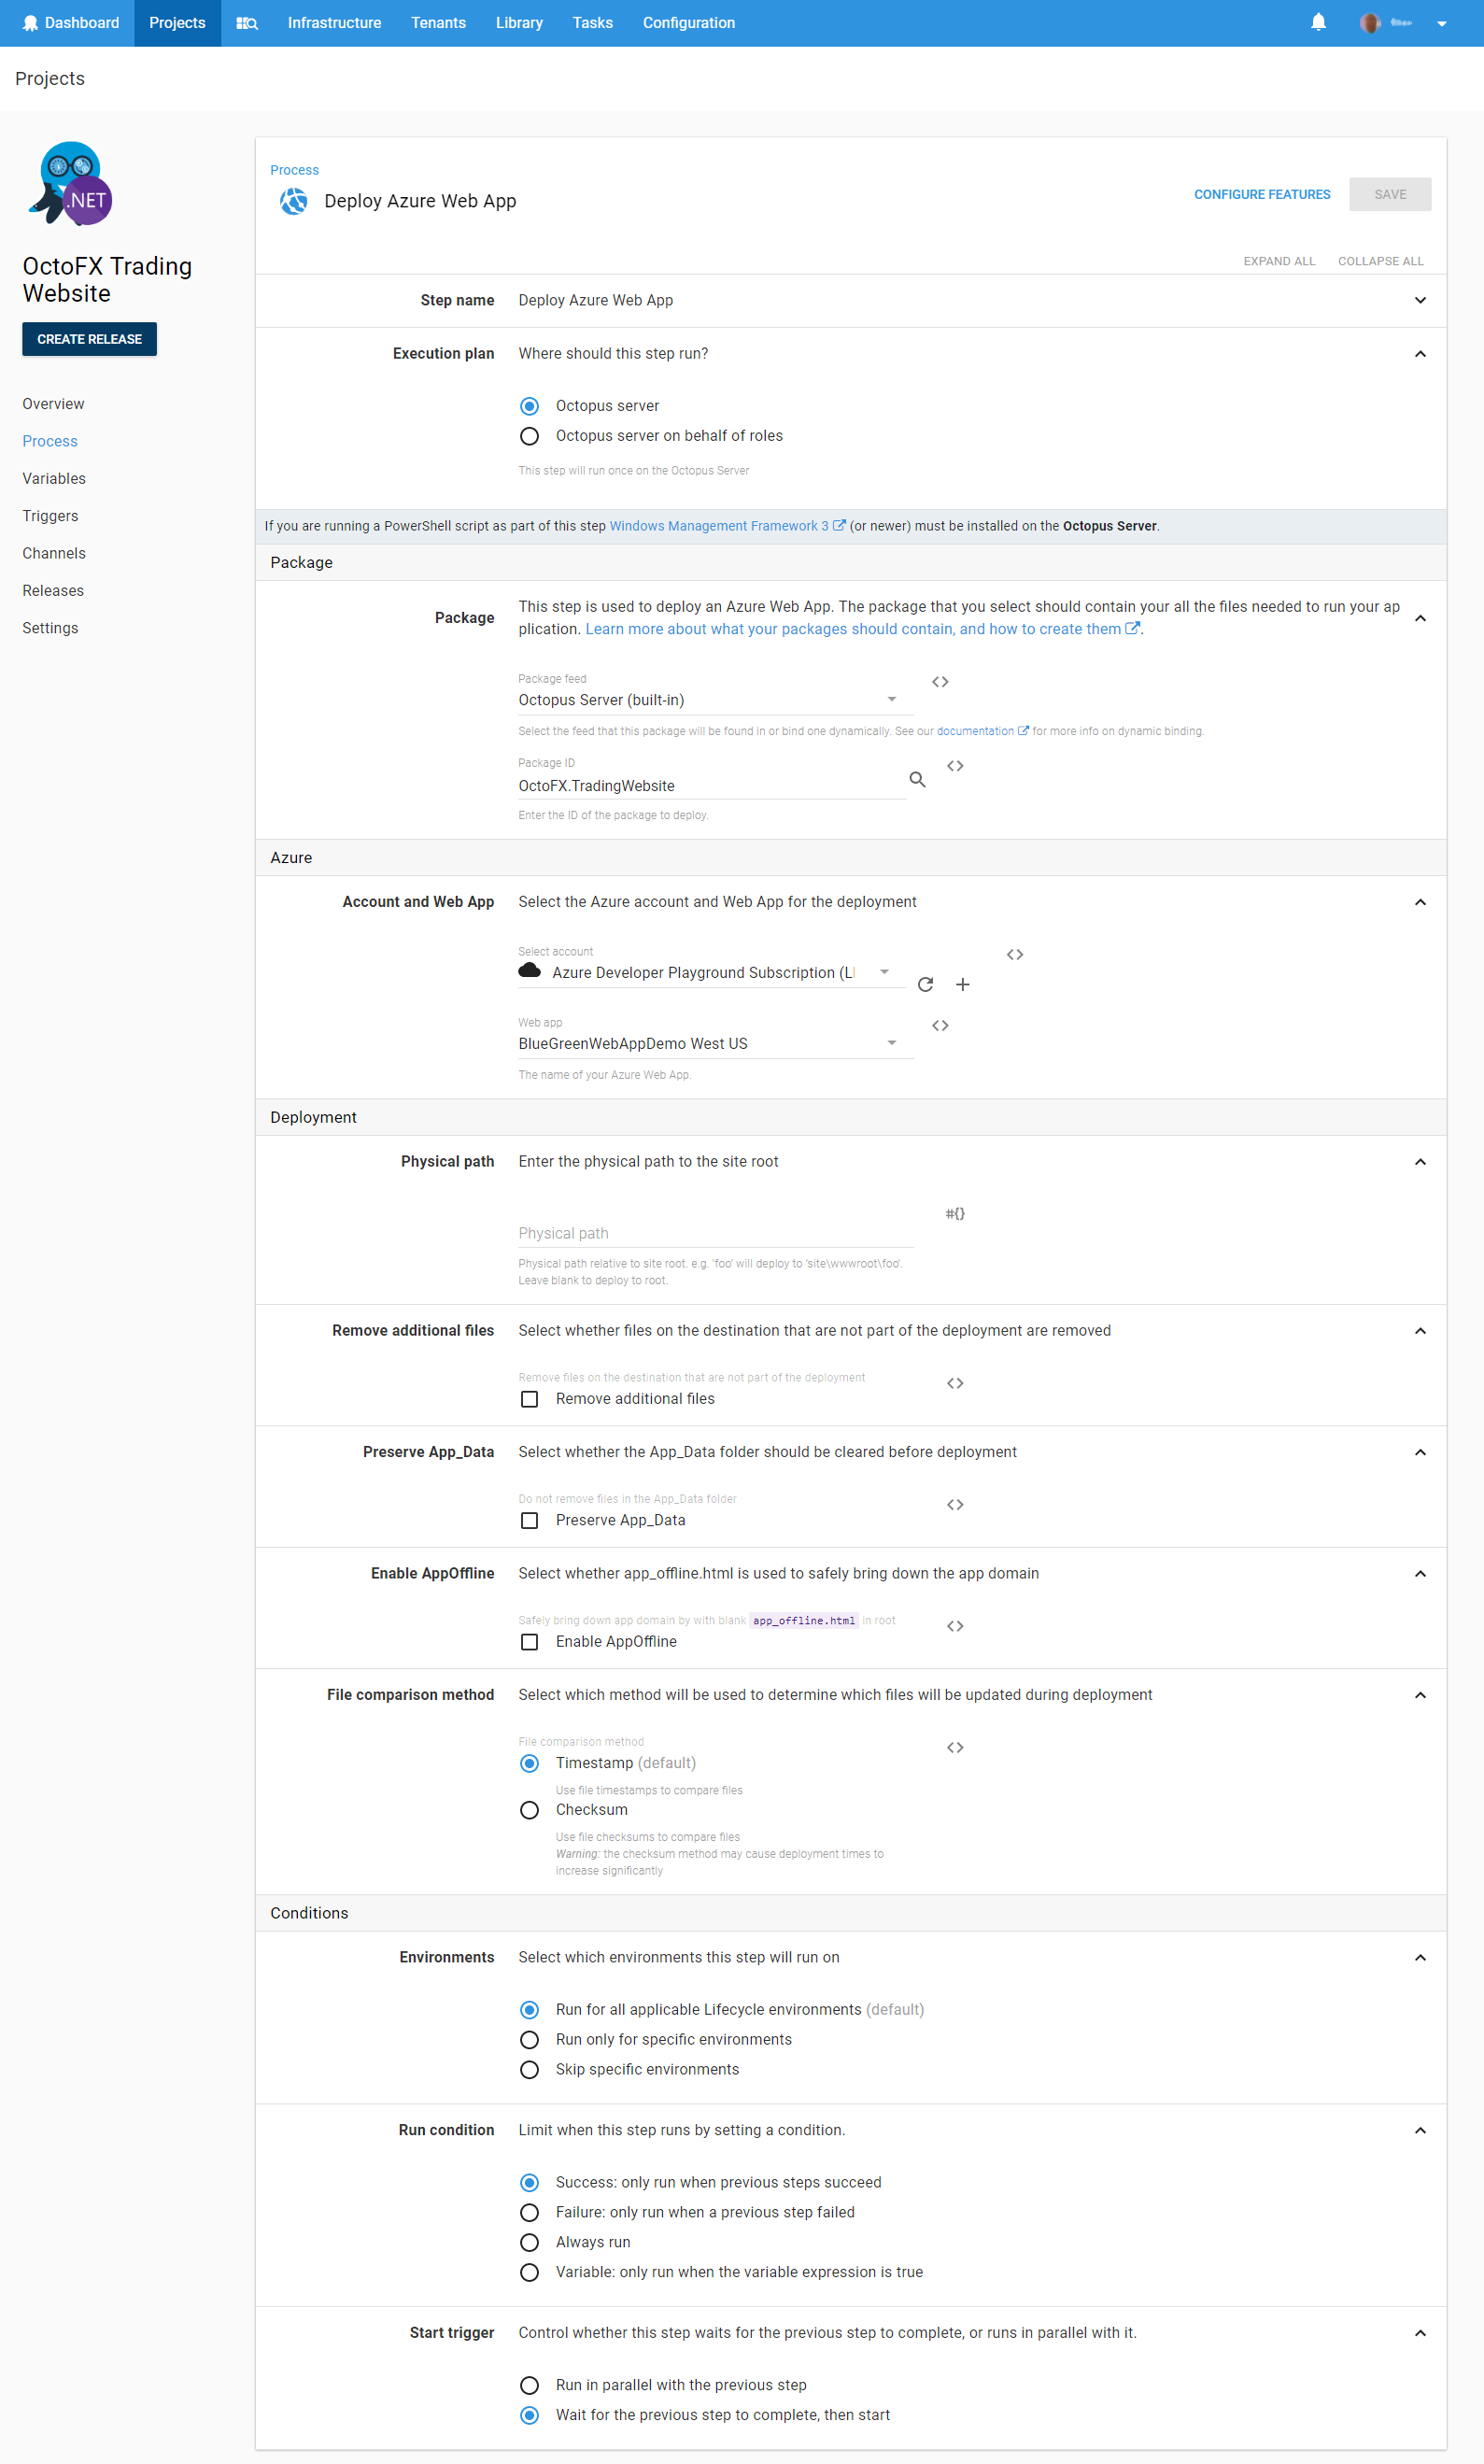
Task: Click the OctoFX Trading Website project logo
Action: 71,183
